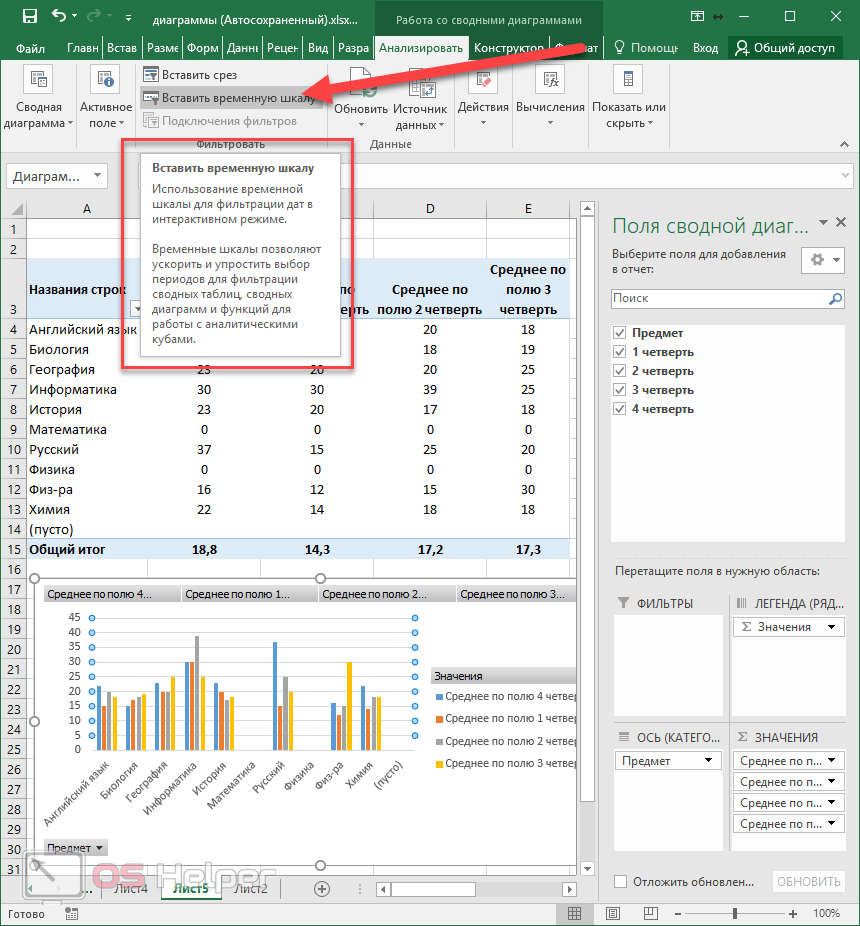Viewport: 860px width, 926px height.
Task: Expand the Предмет dropdown in axis area
Action: pos(709,761)
